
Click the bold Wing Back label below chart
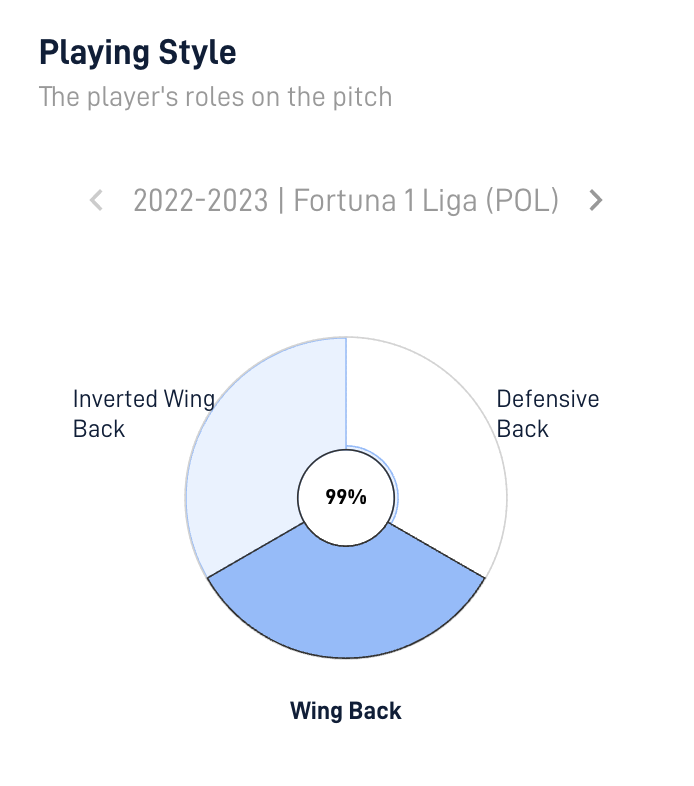click(x=345, y=711)
